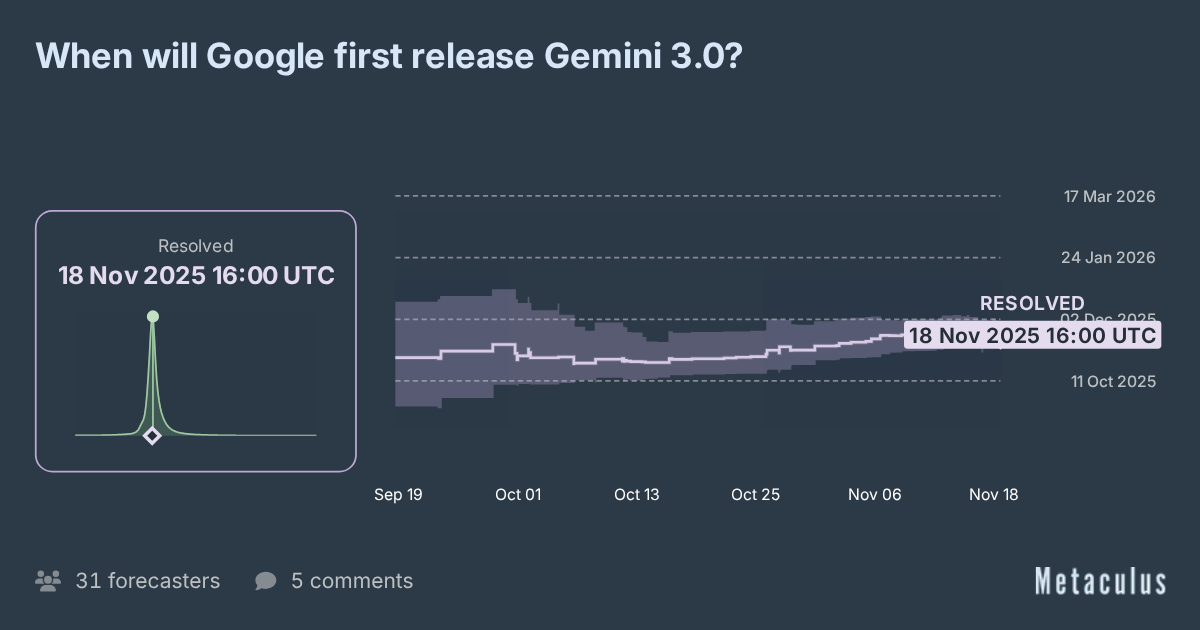Select the Oct 25 x-axis label
The height and width of the screenshot is (630, 1200).
[755, 494]
